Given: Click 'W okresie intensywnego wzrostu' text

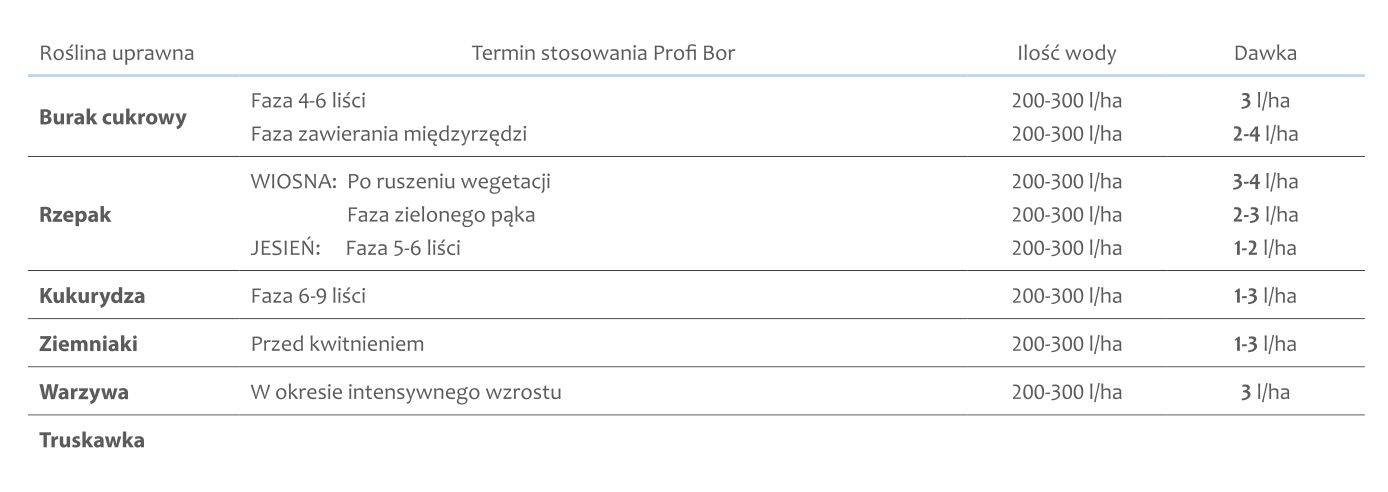Looking at the screenshot, I should 406,392.
